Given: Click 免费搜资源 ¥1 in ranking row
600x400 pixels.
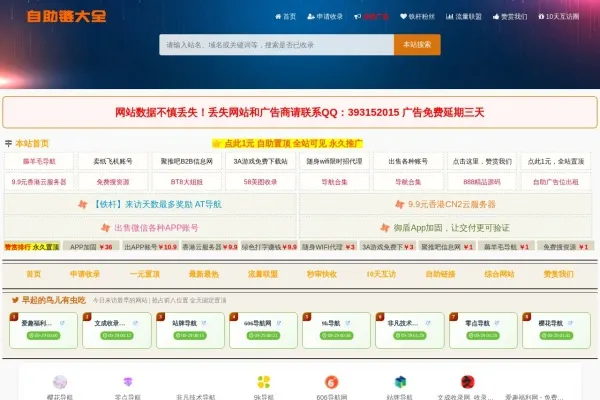Looking at the screenshot, I should tap(566, 247).
